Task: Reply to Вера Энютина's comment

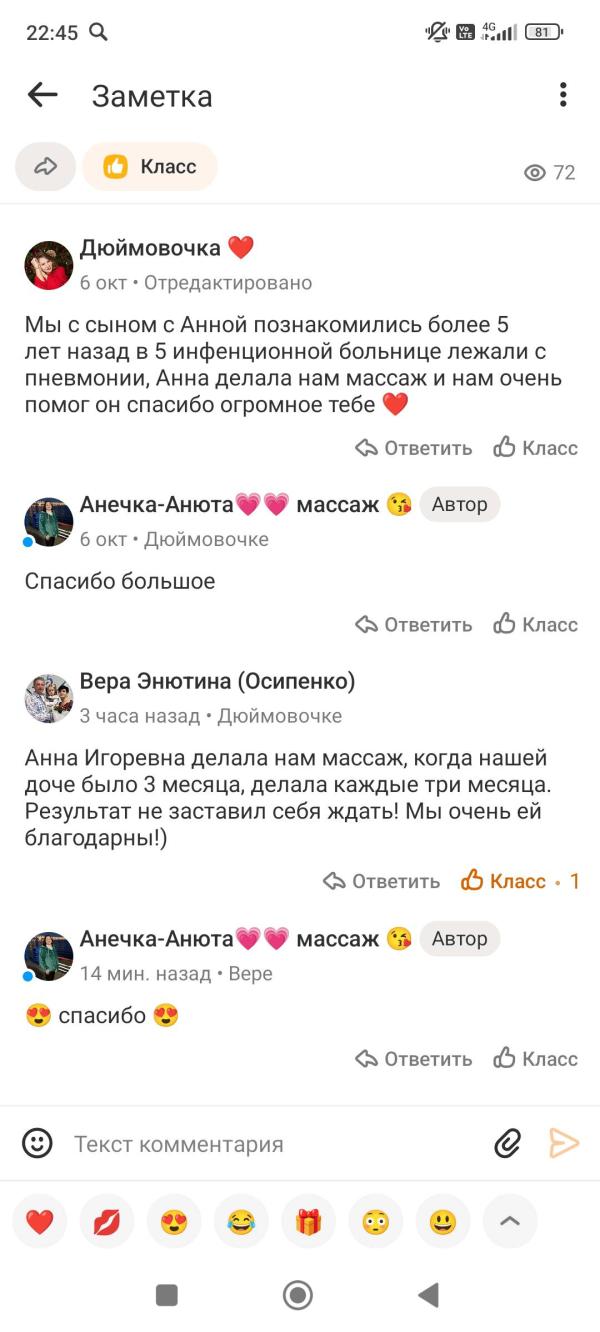Action: [382, 881]
